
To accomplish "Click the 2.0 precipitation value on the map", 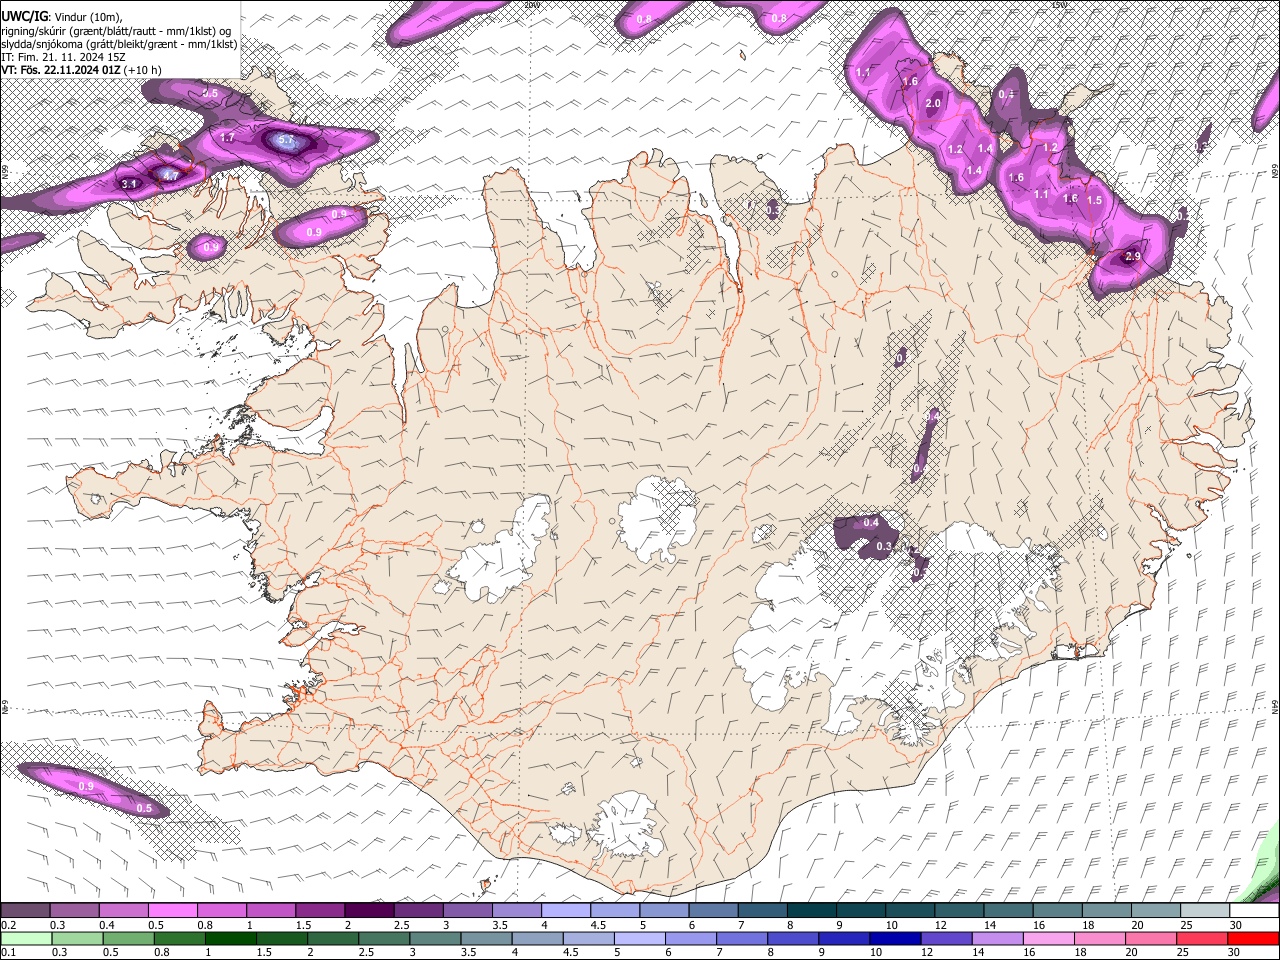I will click(934, 104).
